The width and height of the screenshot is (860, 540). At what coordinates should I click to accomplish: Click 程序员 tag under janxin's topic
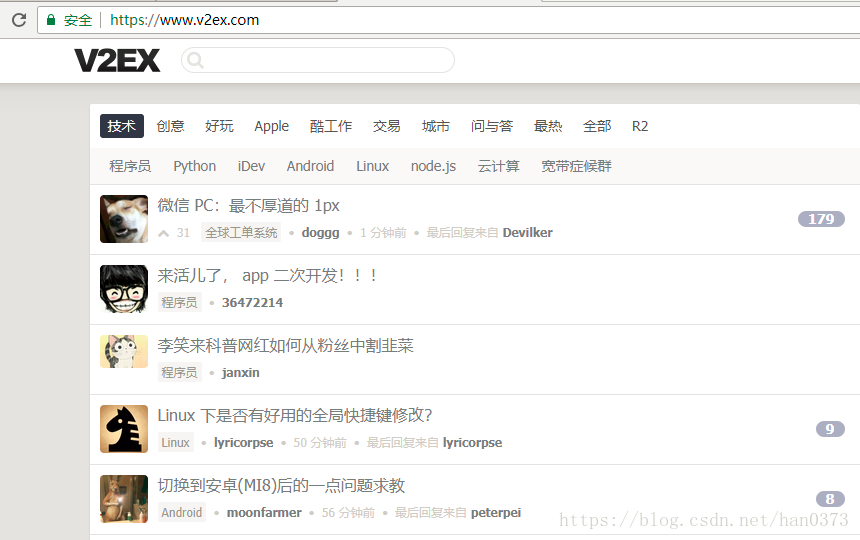[179, 373]
